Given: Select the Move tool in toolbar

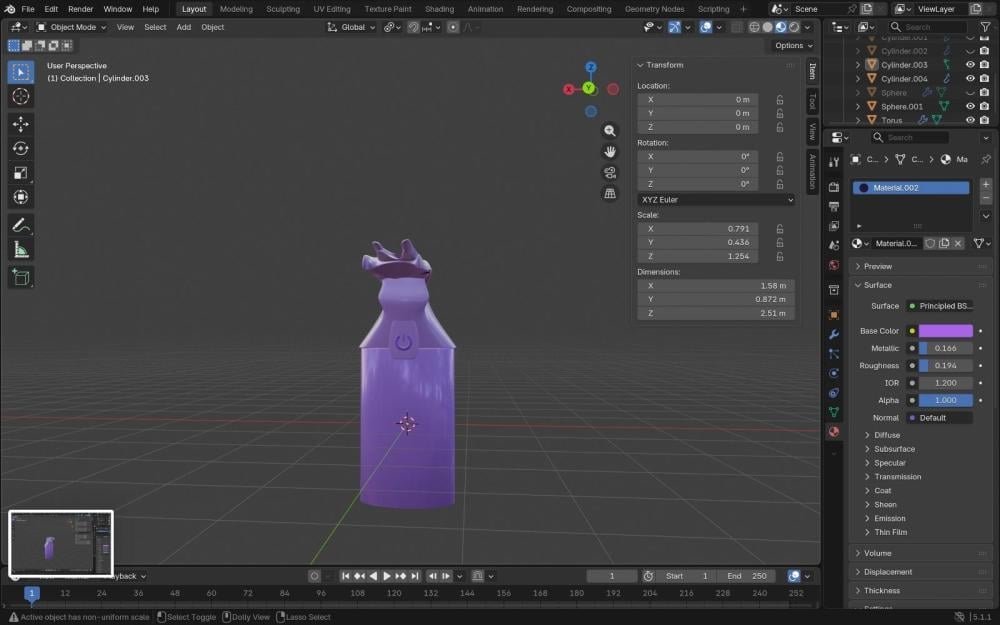Looking at the screenshot, I should tap(20, 124).
